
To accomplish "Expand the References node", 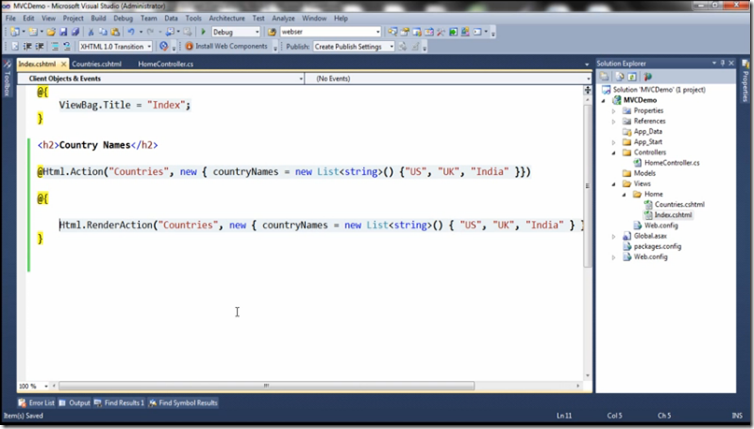I will tap(614, 121).
